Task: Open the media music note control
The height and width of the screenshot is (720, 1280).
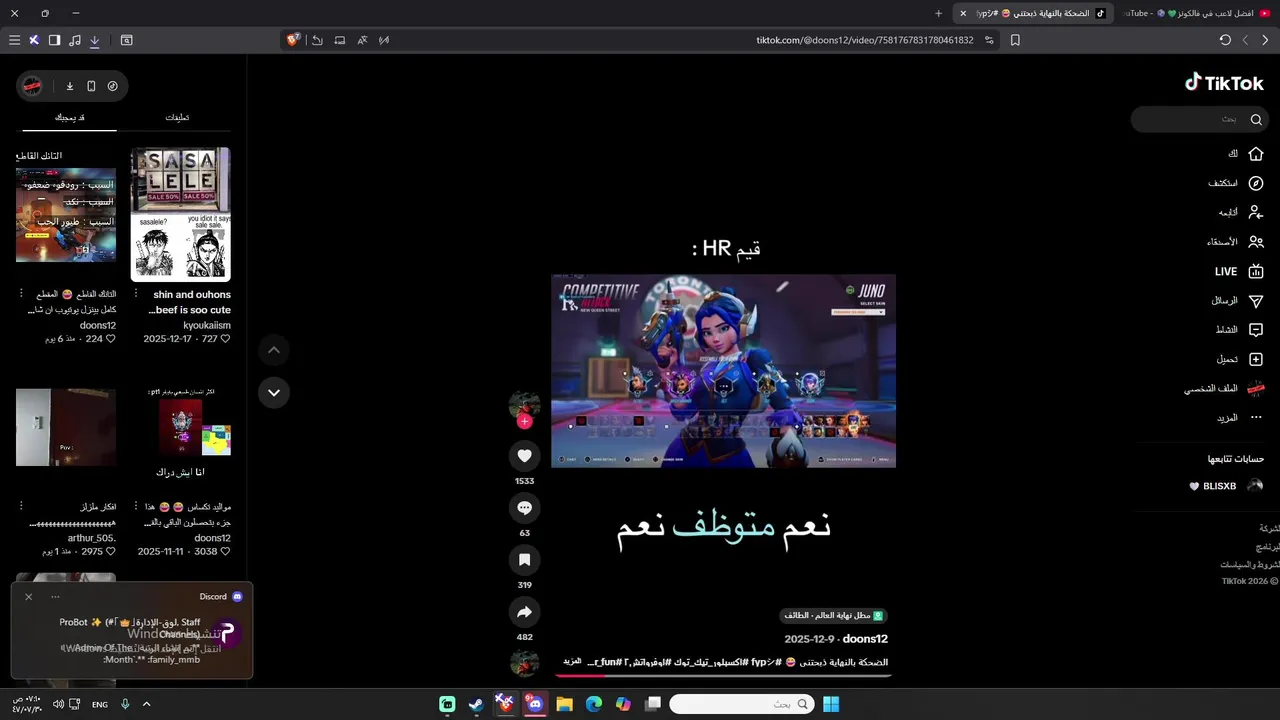Action: point(74,40)
